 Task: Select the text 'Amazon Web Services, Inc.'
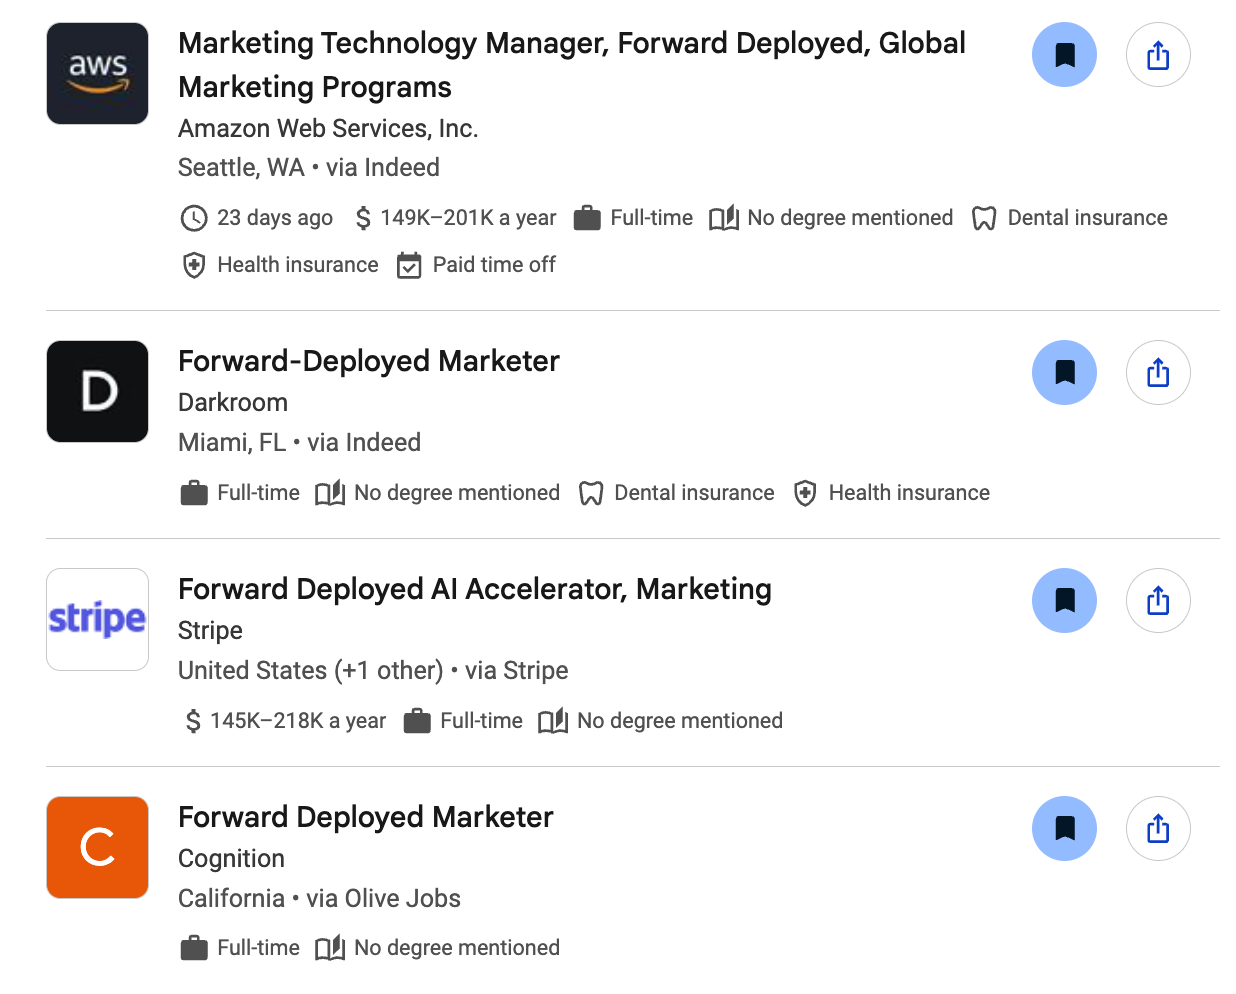328,129
